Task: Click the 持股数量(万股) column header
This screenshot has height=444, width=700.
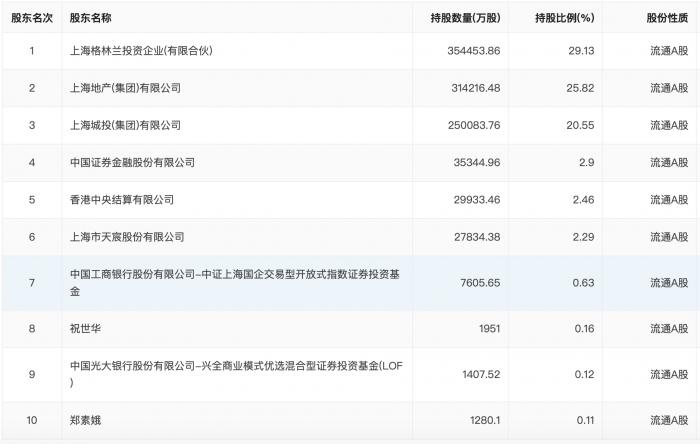Action: point(465,18)
